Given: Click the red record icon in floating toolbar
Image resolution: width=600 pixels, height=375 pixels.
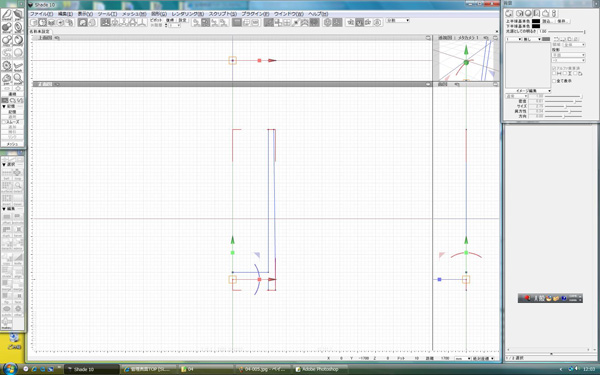Looking at the screenshot, I should [x=527, y=298].
